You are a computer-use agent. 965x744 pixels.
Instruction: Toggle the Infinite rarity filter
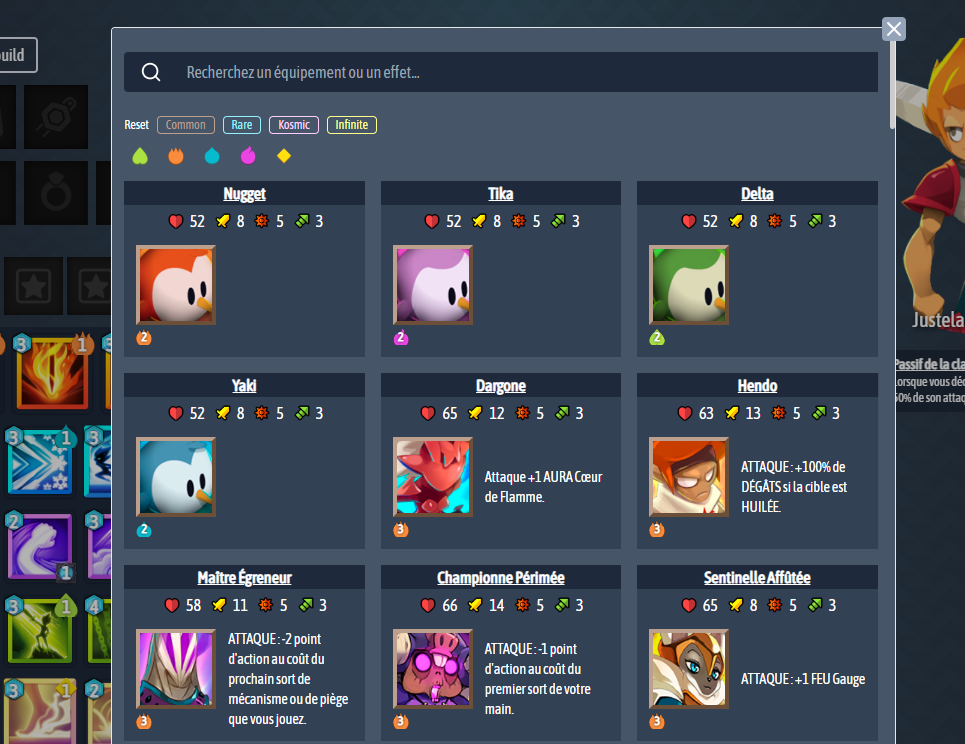point(351,125)
